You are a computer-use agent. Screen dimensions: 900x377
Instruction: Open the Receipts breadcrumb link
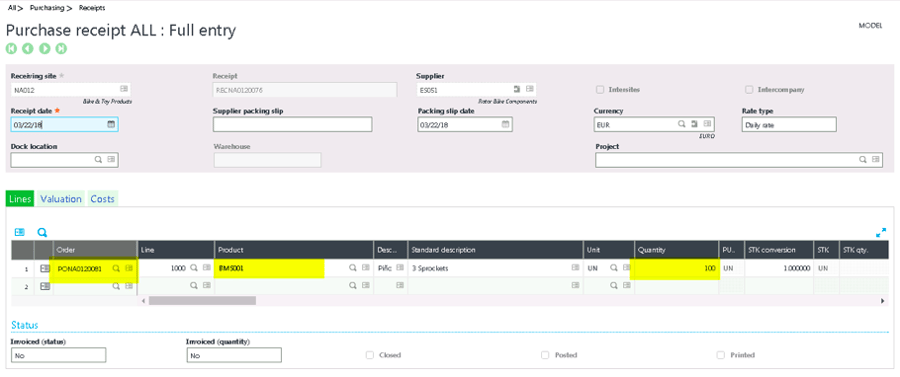(92, 8)
